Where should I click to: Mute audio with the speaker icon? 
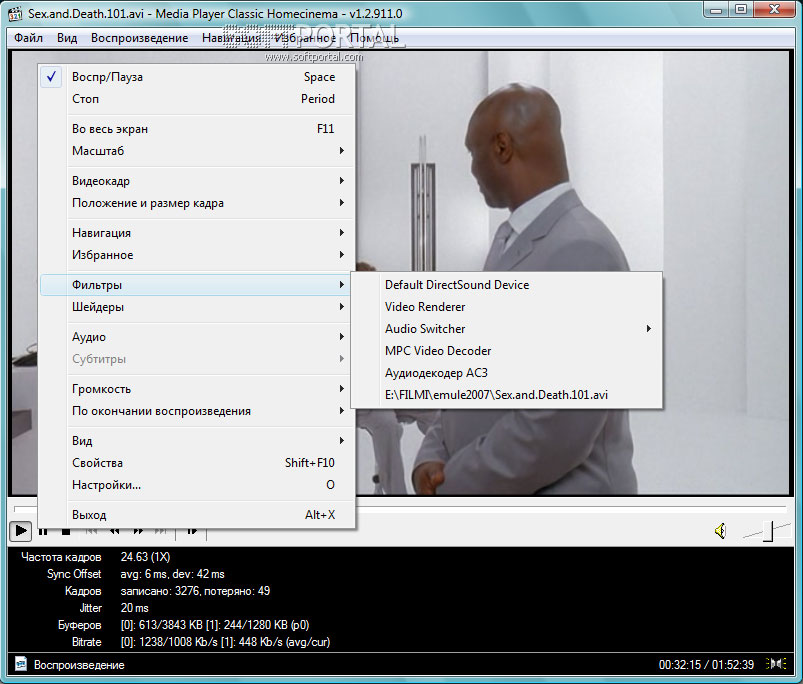[x=721, y=531]
